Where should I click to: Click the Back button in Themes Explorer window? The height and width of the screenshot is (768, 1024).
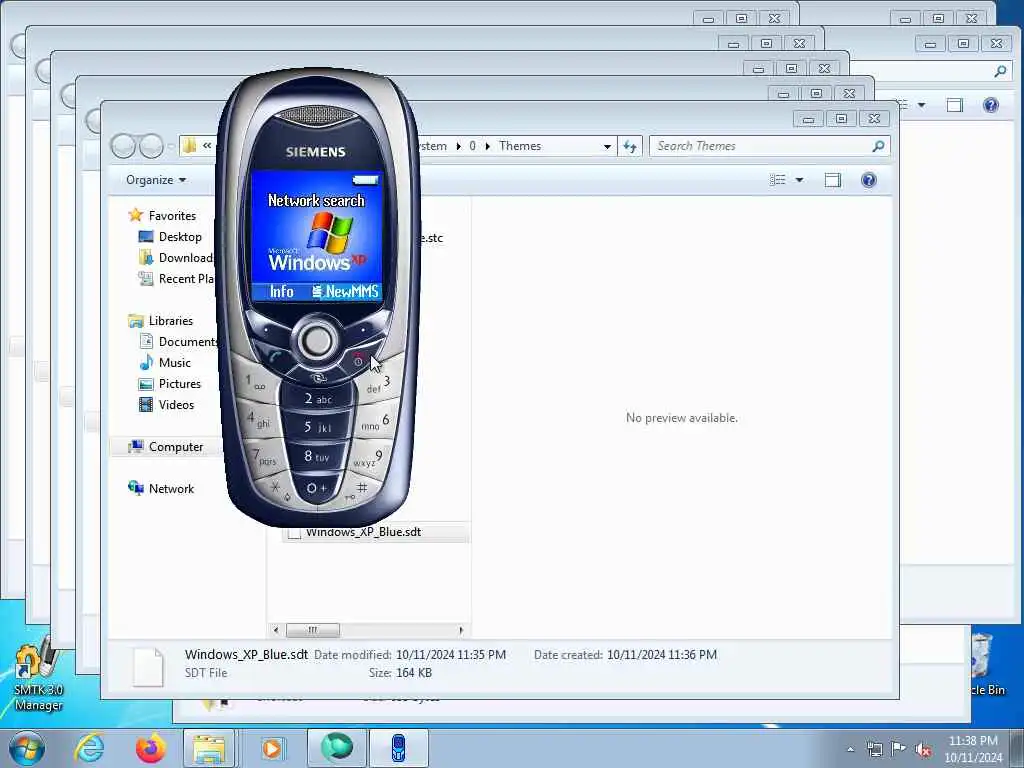(x=123, y=146)
